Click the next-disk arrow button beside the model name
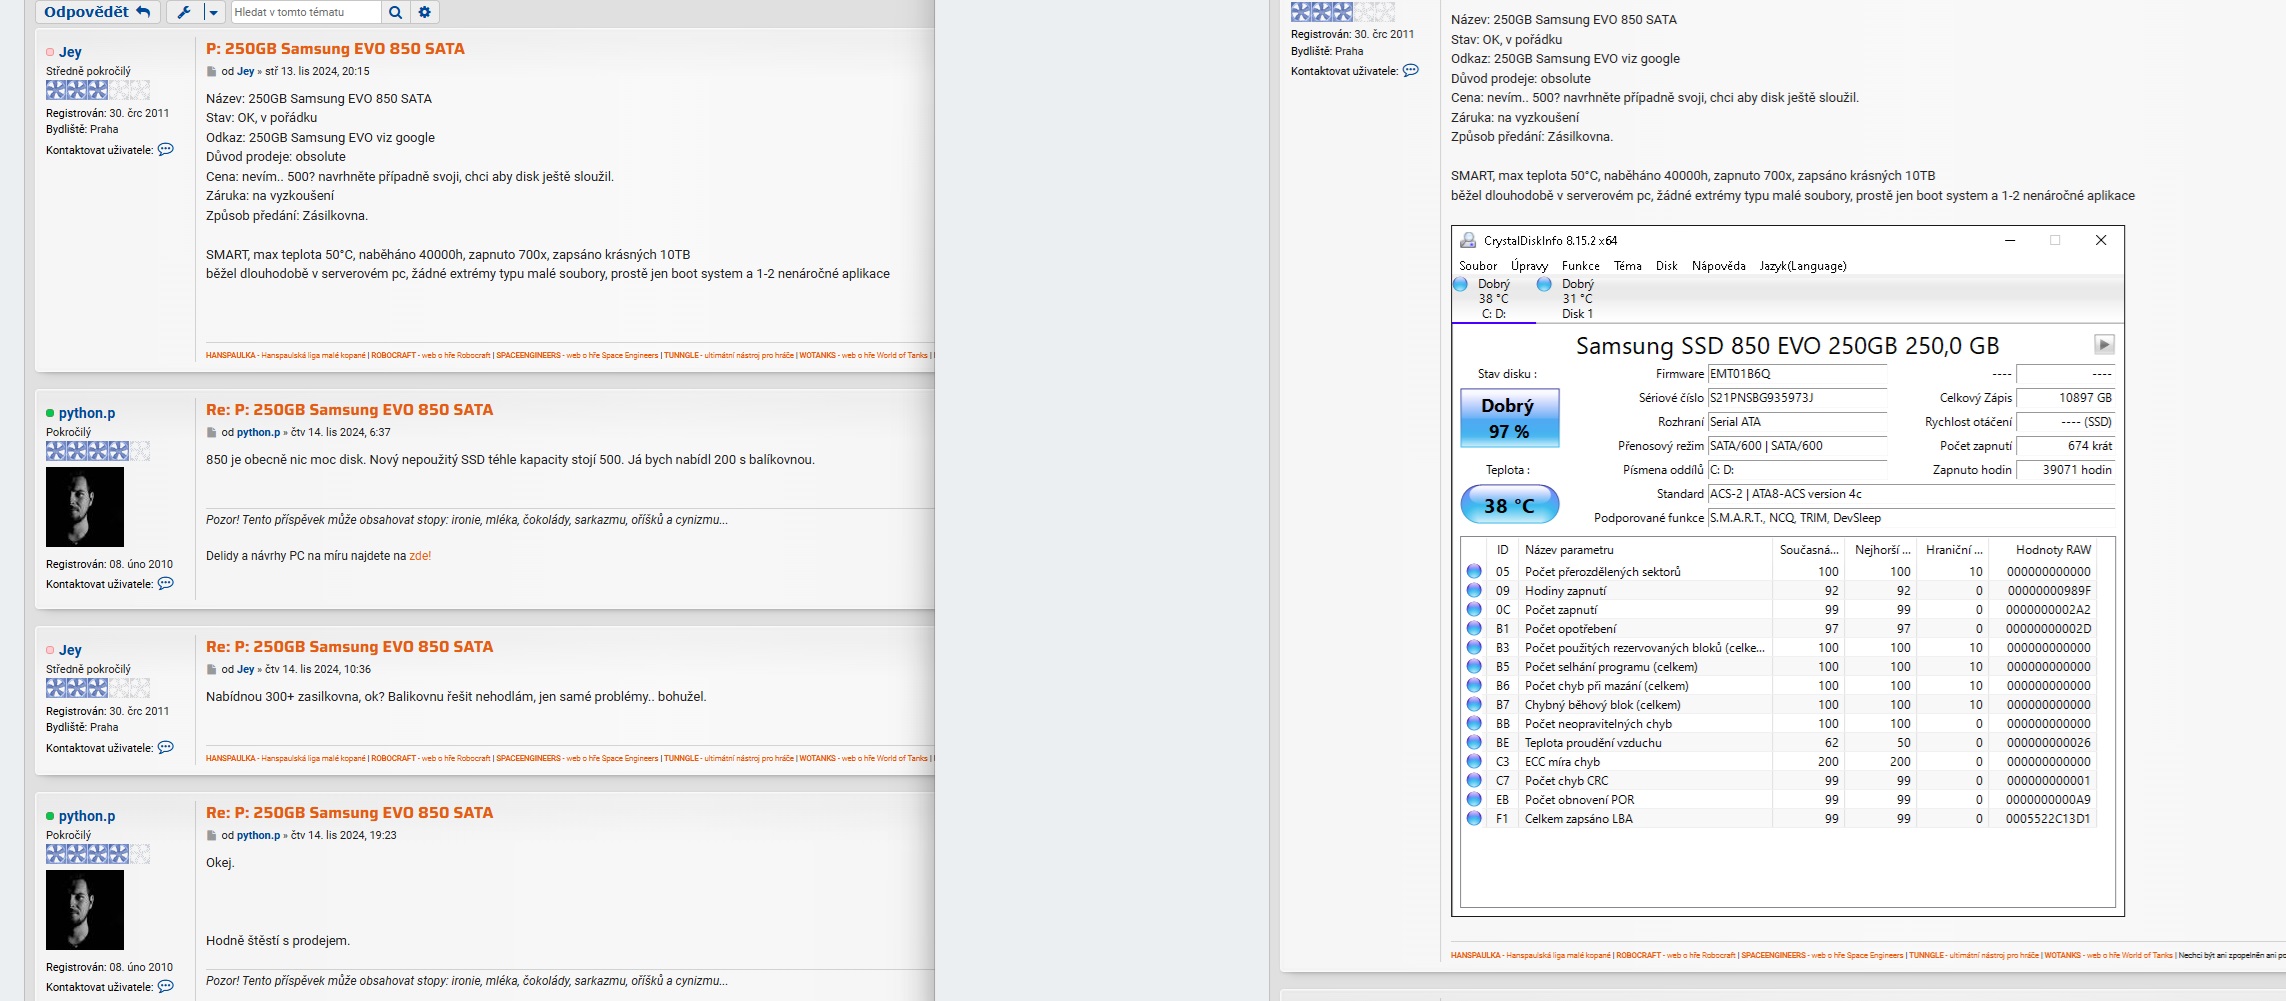 pyautogui.click(x=2104, y=345)
